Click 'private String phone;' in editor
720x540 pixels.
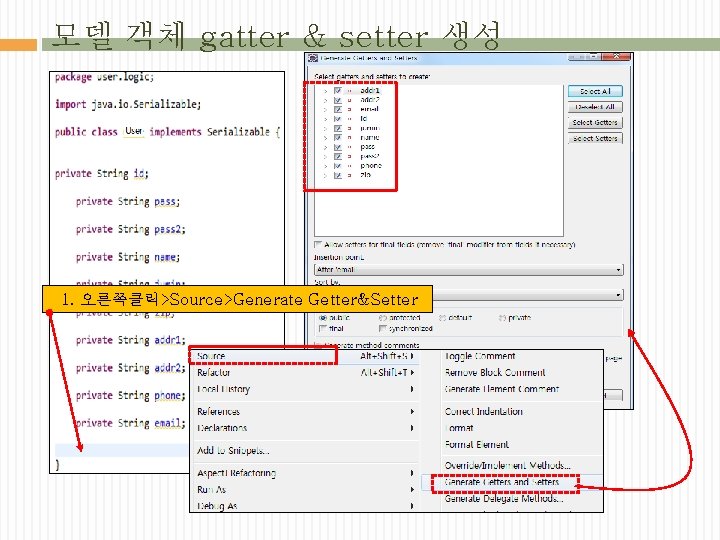point(131,395)
